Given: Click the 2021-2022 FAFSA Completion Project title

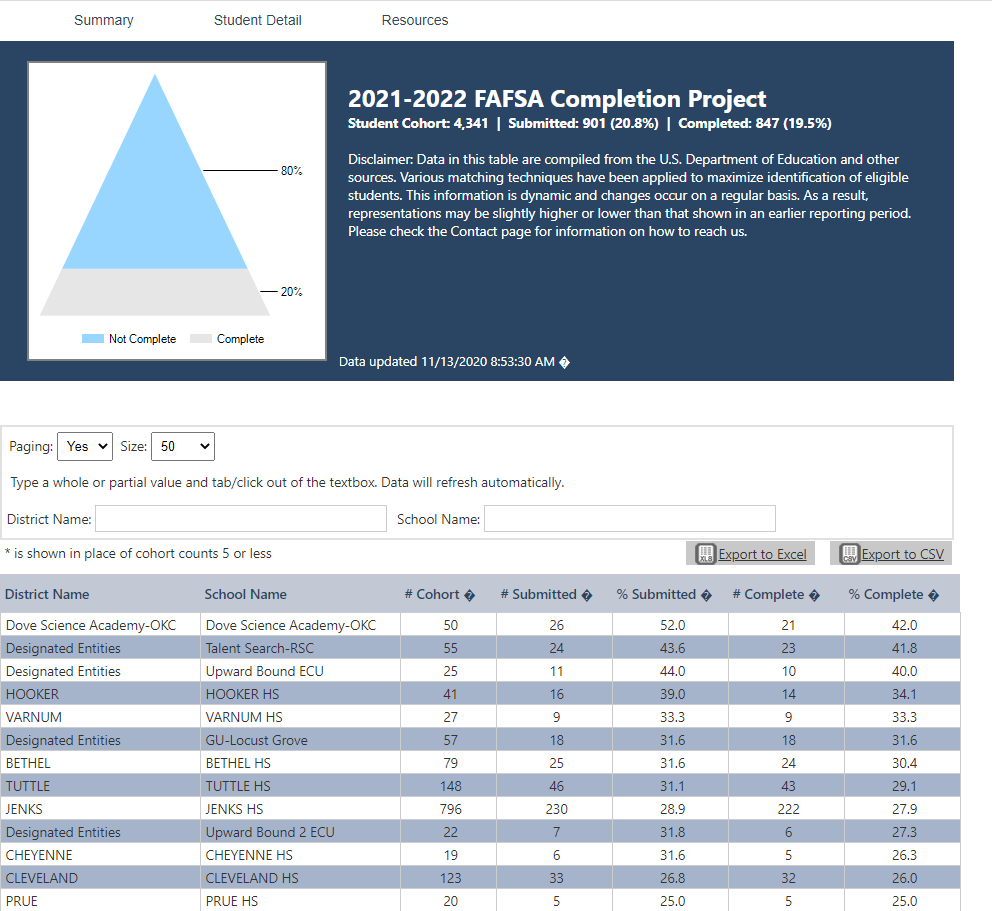Looking at the screenshot, I should [557, 99].
